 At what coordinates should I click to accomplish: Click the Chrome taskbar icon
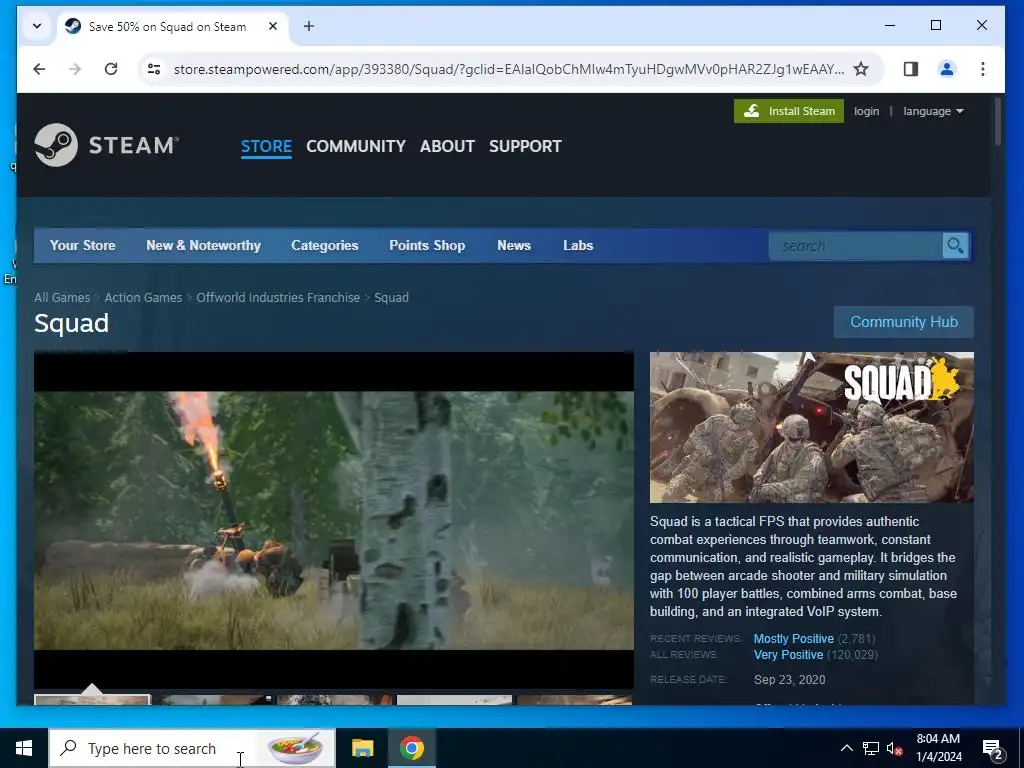(411, 748)
